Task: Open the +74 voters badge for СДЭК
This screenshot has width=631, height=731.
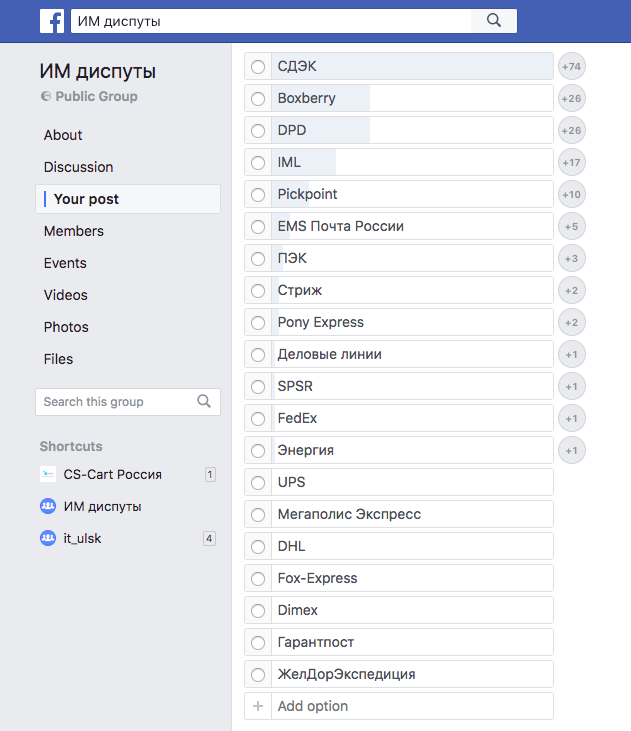Action: [x=571, y=67]
